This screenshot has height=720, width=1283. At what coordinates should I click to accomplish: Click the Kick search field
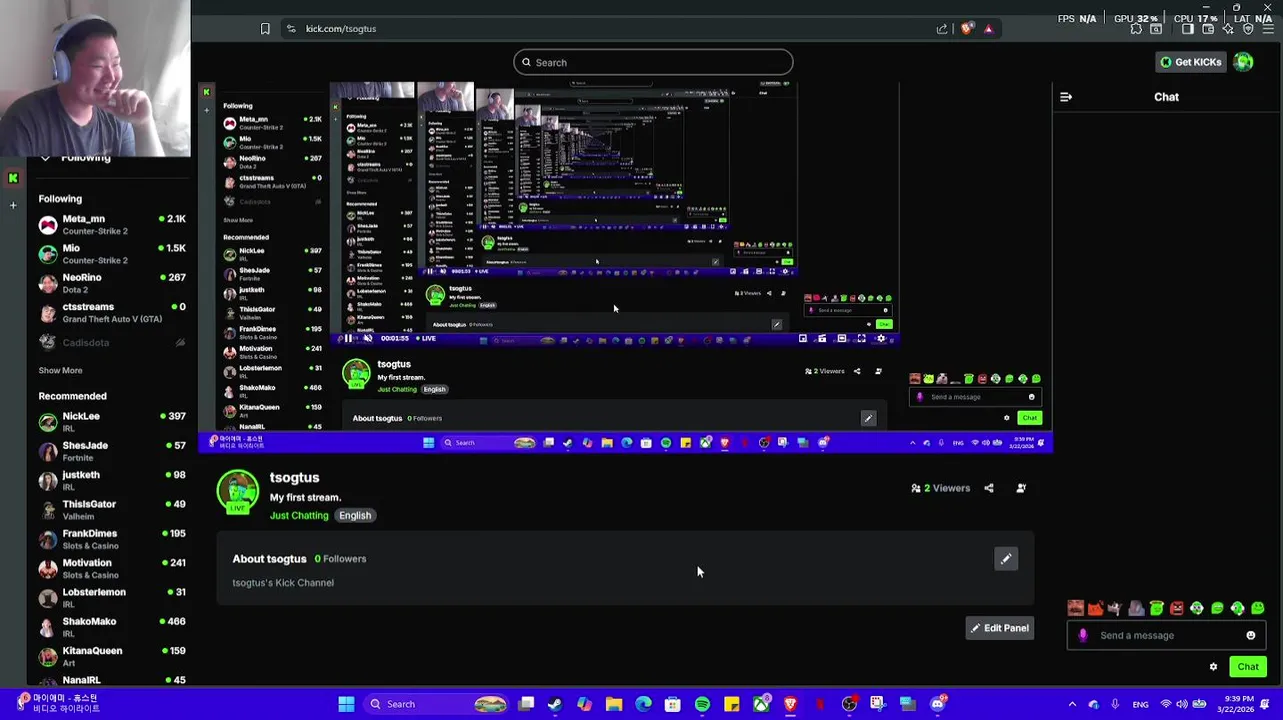point(653,62)
